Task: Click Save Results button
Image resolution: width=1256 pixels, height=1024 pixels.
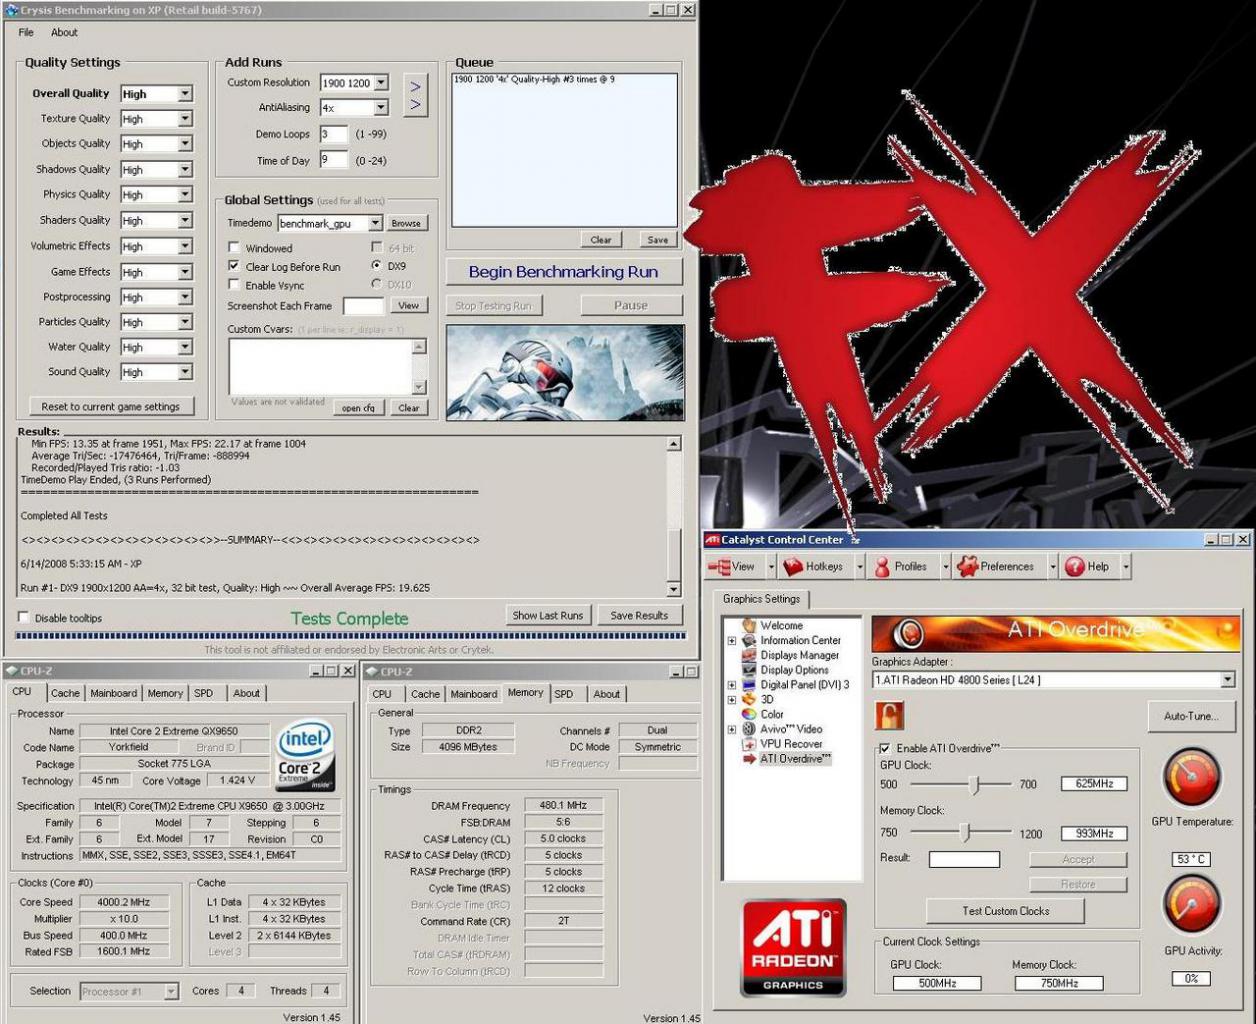Action: pos(639,615)
